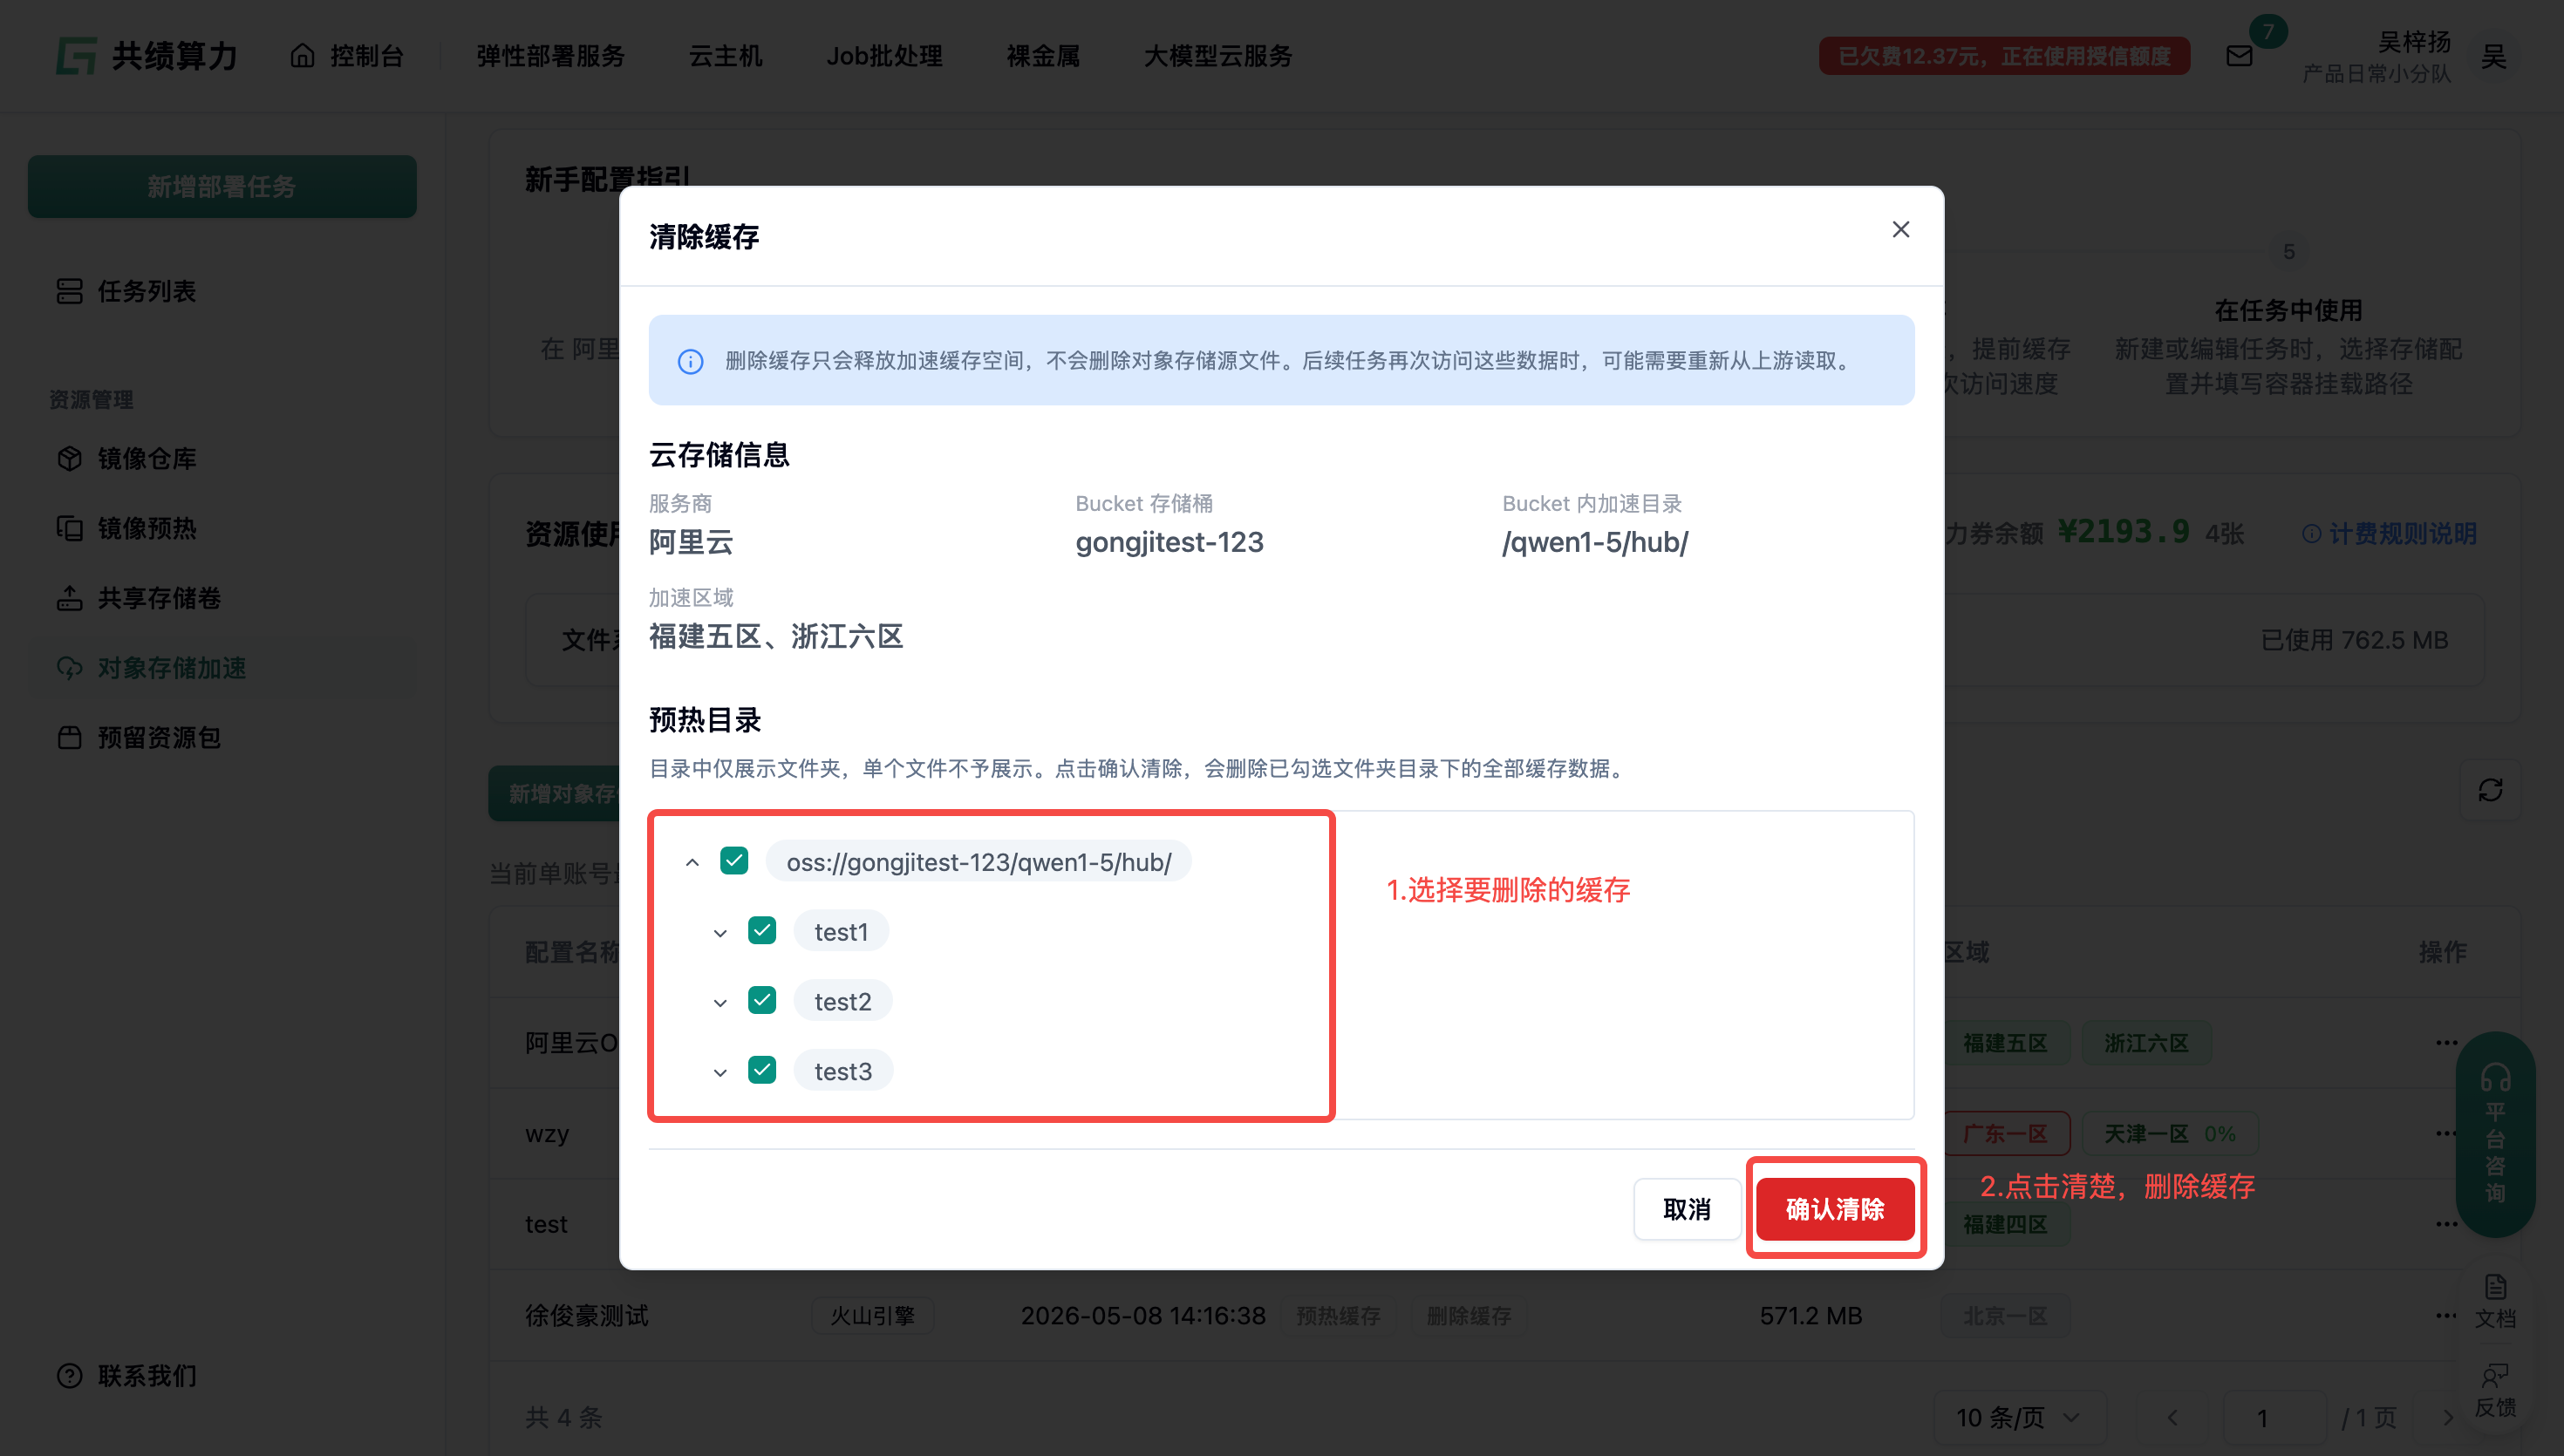Click the 任务列表 list icon

pyautogui.click(x=69, y=291)
